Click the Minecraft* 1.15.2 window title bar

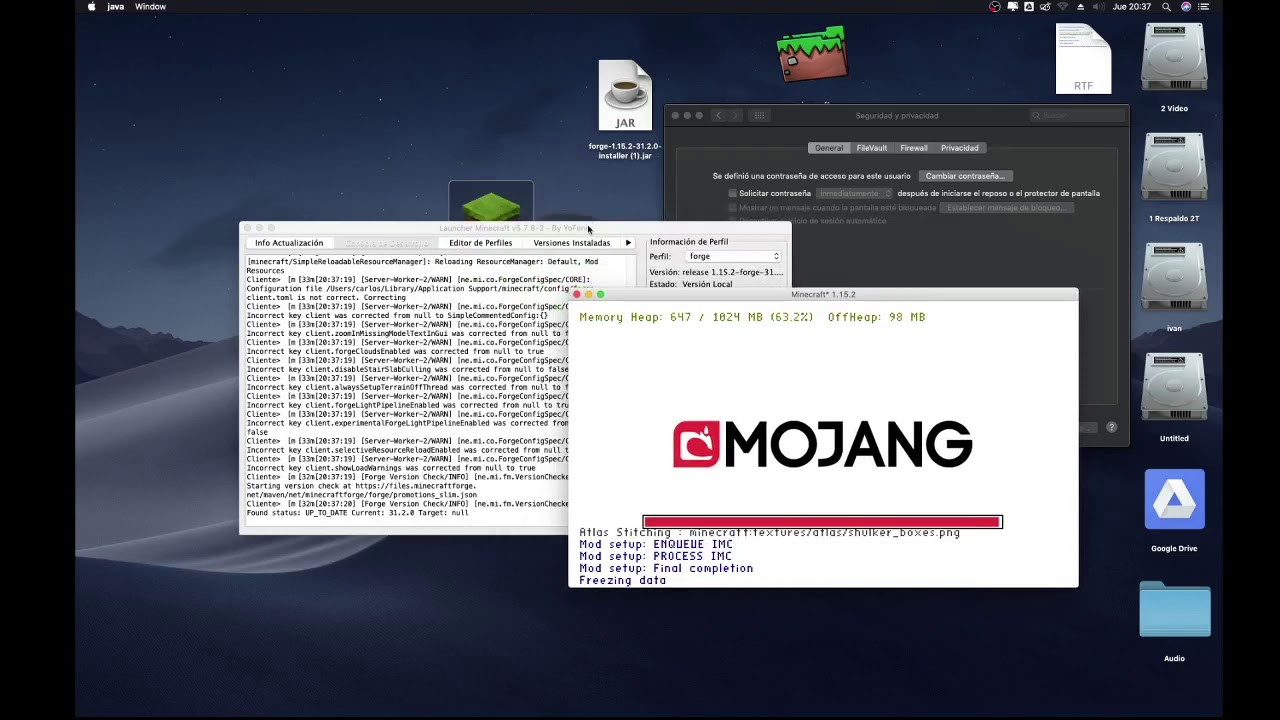(x=823, y=294)
